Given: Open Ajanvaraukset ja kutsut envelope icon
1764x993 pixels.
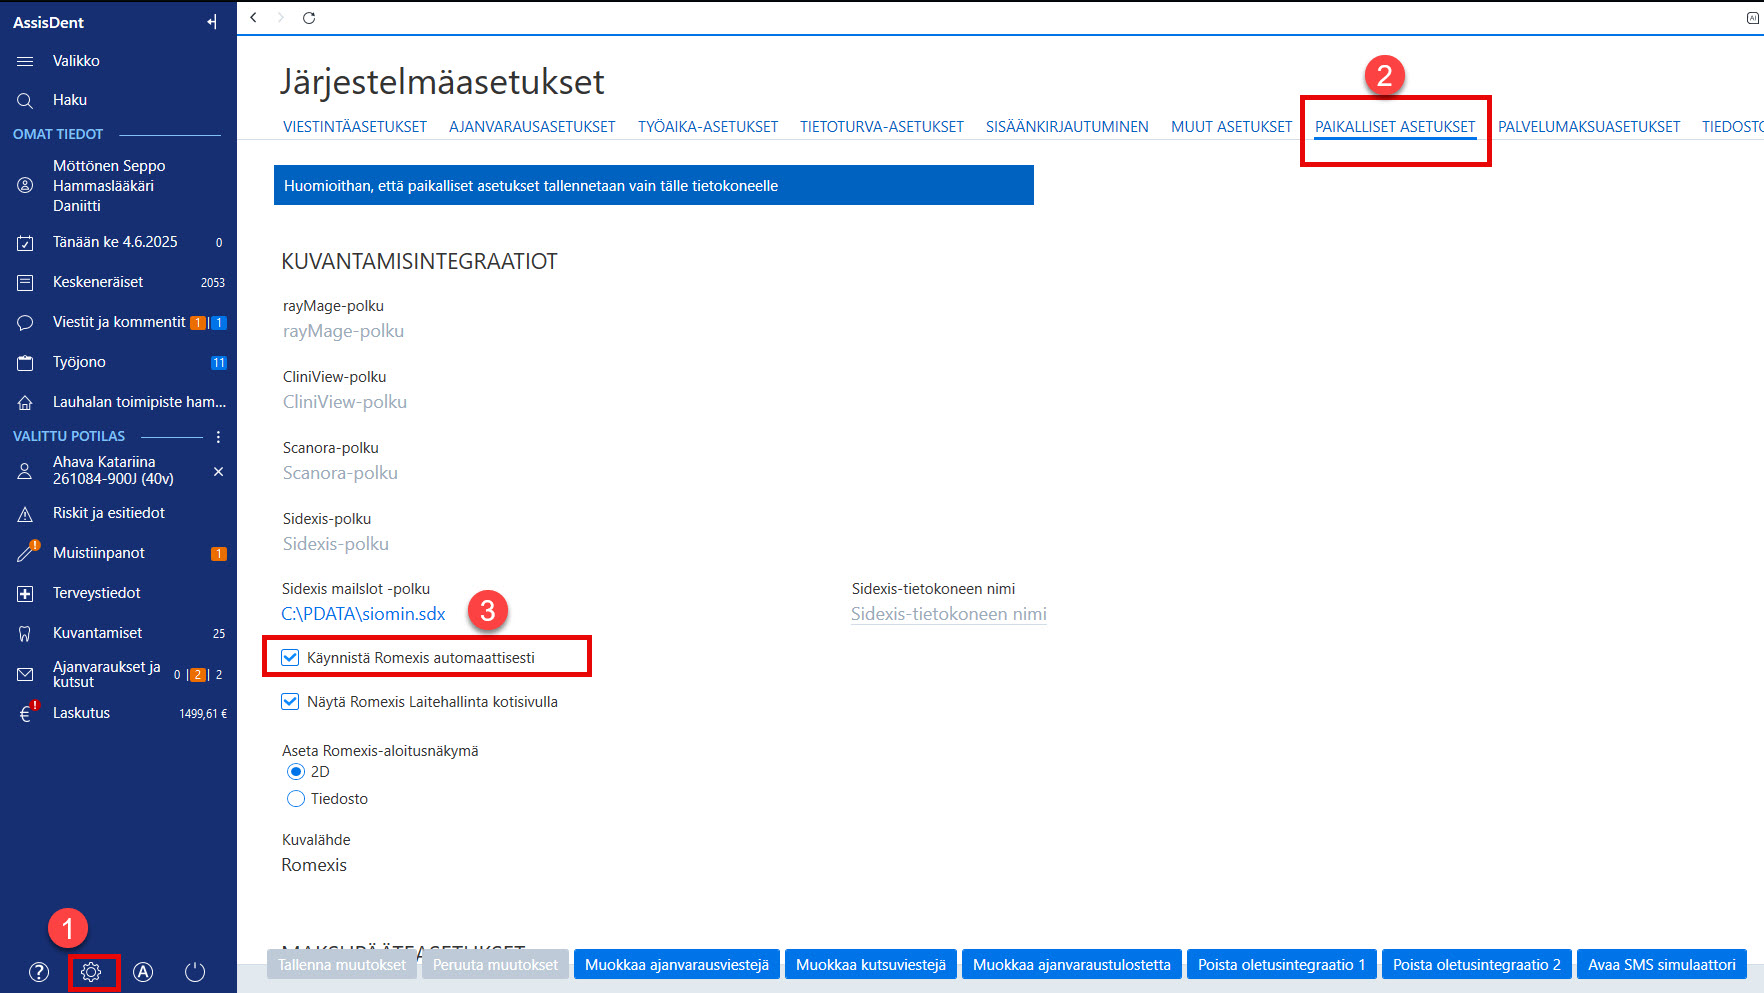Looking at the screenshot, I should coord(25,675).
